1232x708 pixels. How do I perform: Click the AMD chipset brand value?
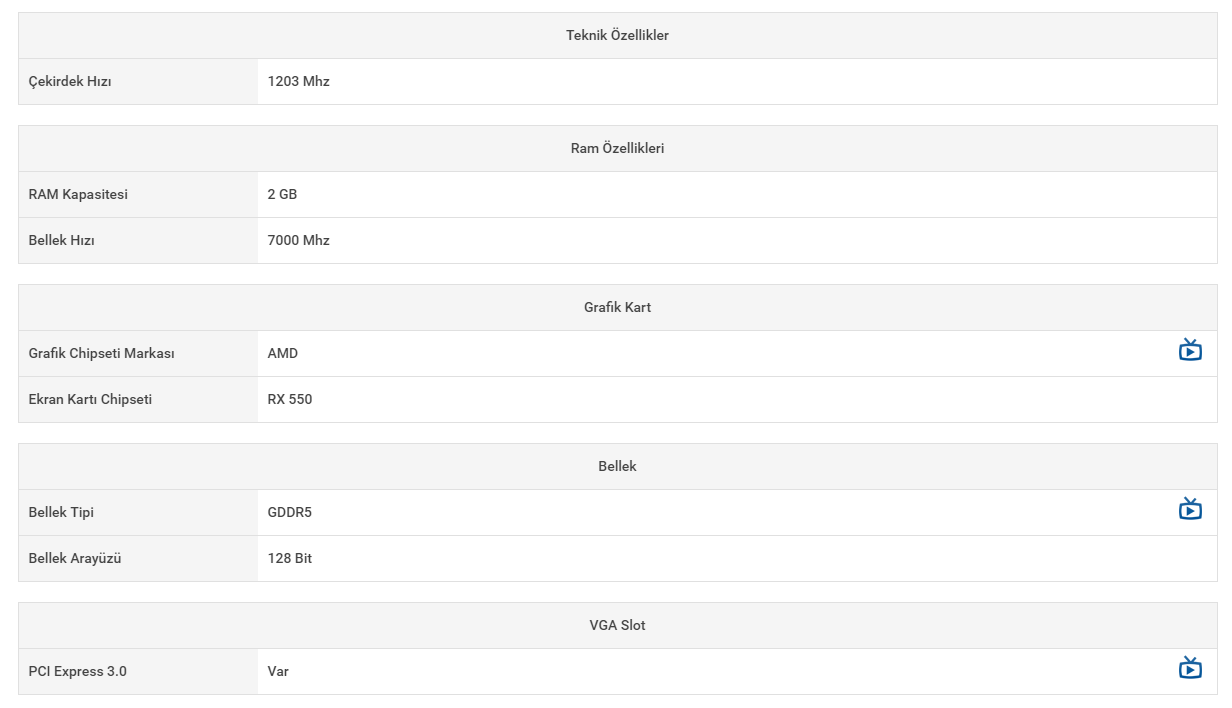click(x=283, y=353)
